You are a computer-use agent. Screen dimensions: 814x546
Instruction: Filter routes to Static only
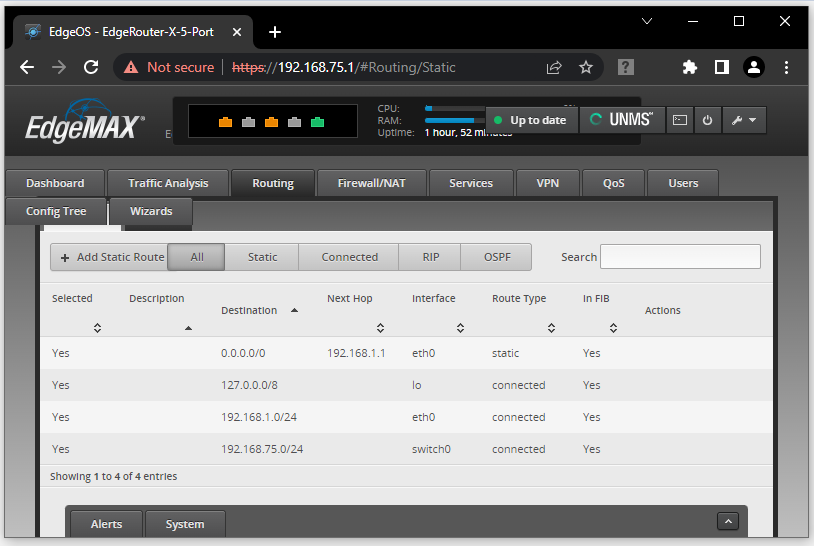pos(262,257)
